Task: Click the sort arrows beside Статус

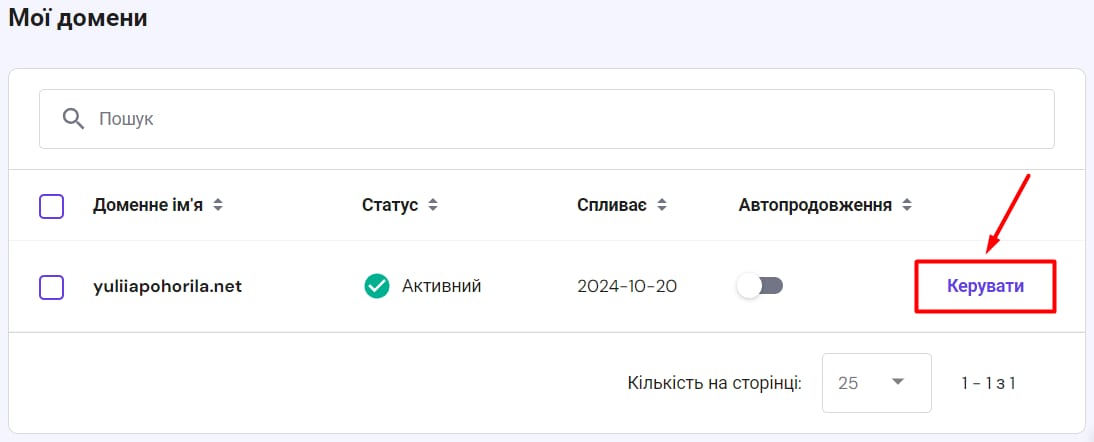Action: pos(433,206)
